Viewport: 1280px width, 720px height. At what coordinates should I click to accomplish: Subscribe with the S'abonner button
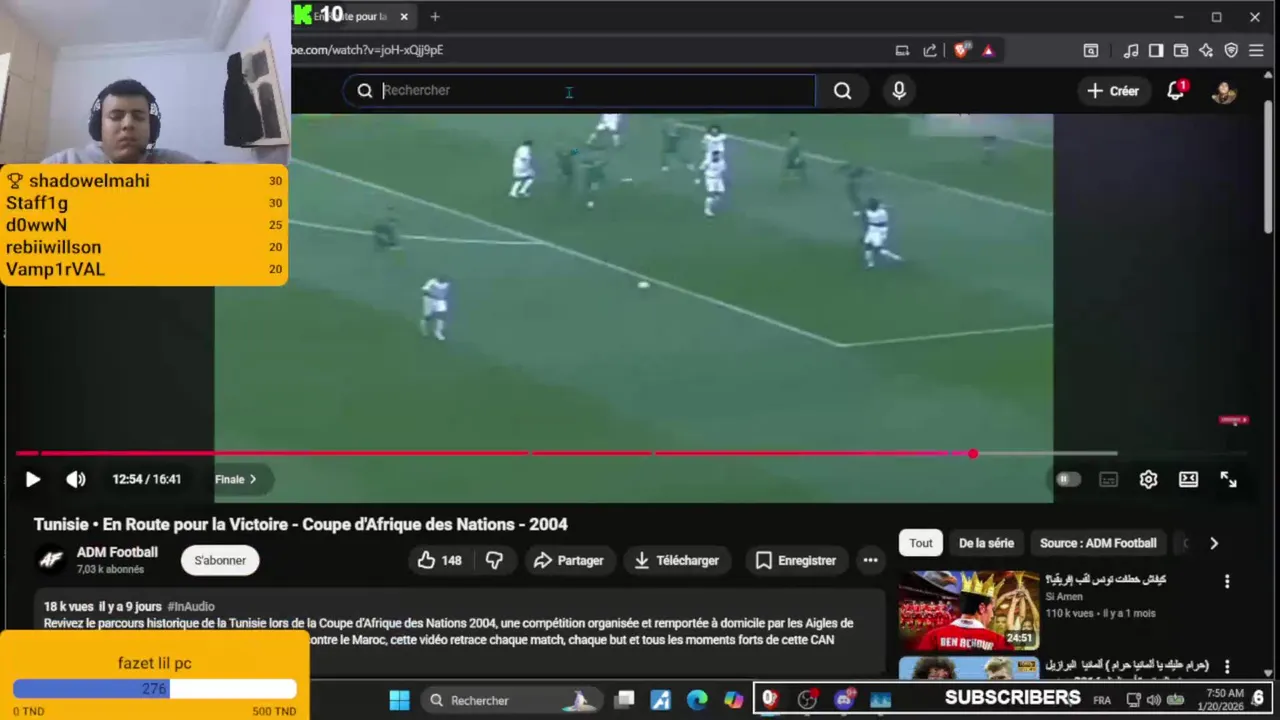(x=220, y=561)
